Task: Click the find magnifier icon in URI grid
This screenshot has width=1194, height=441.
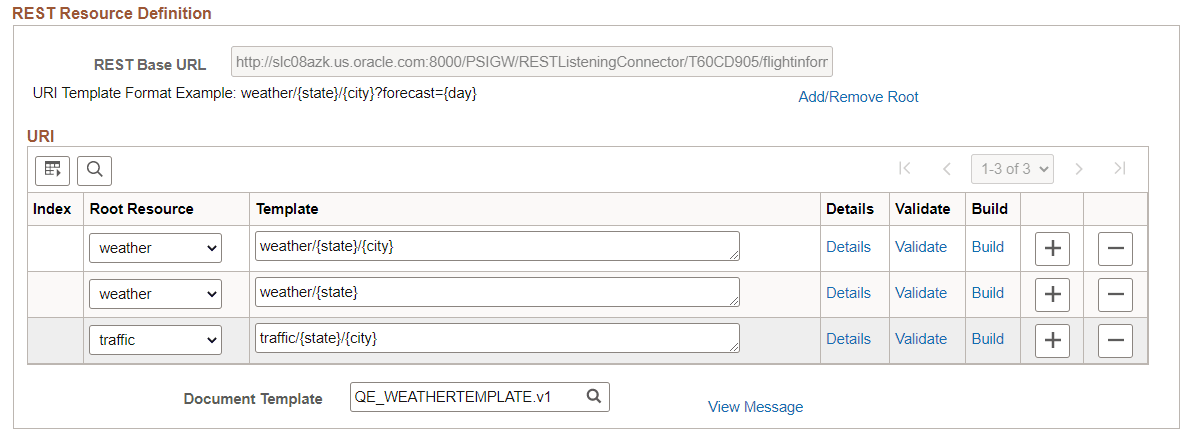Action: pyautogui.click(x=94, y=171)
